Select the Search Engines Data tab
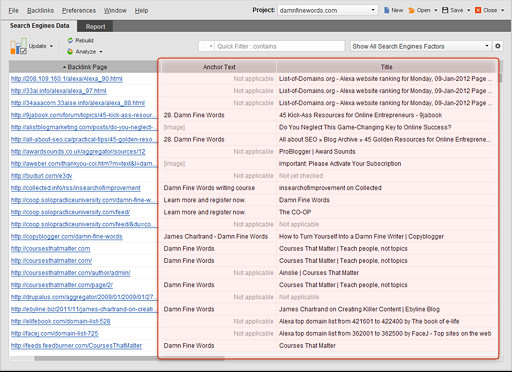Screen dimensions: 512x372 pos(39,26)
